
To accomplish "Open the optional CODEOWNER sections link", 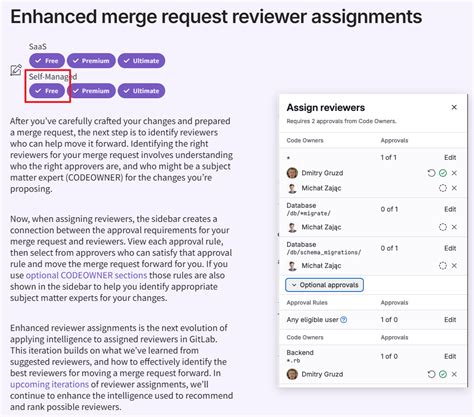I will [x=86, y=275].
